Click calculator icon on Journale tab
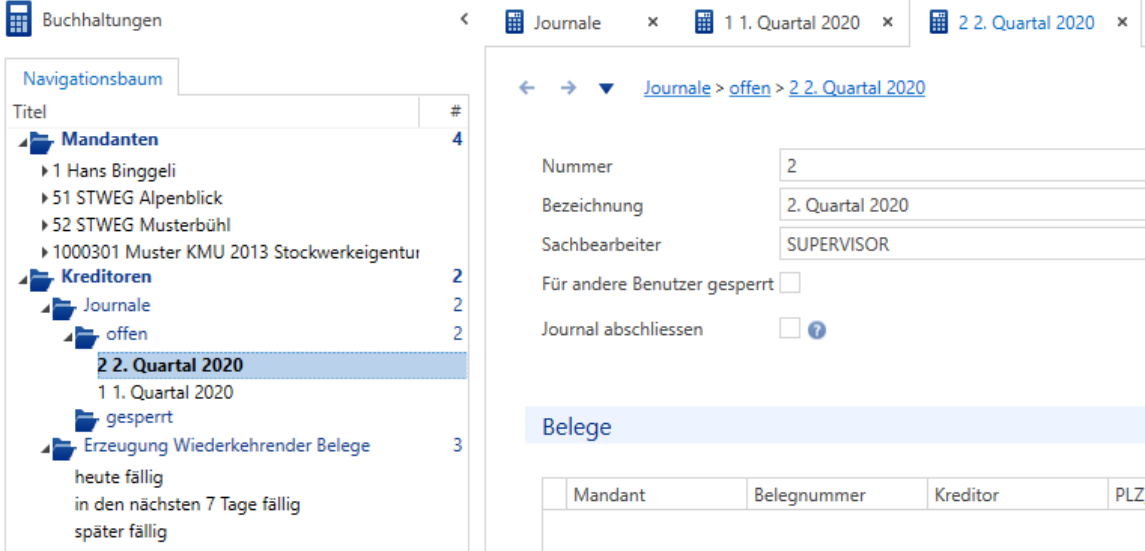The width and height of the screenshot is (1145, 551). point(515,22)
